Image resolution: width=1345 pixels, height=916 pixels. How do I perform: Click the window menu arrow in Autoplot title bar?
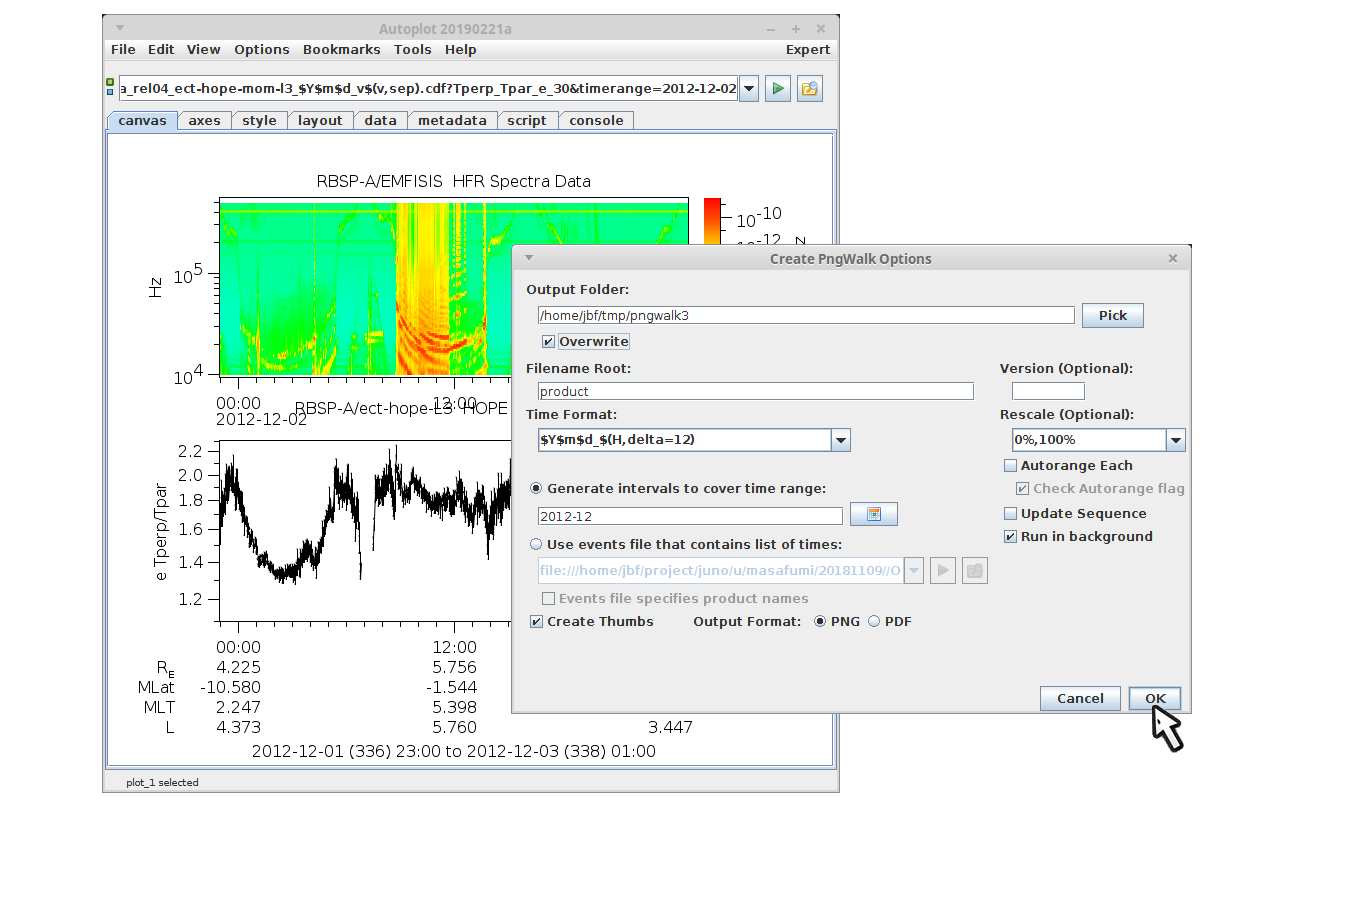point(120,28)
